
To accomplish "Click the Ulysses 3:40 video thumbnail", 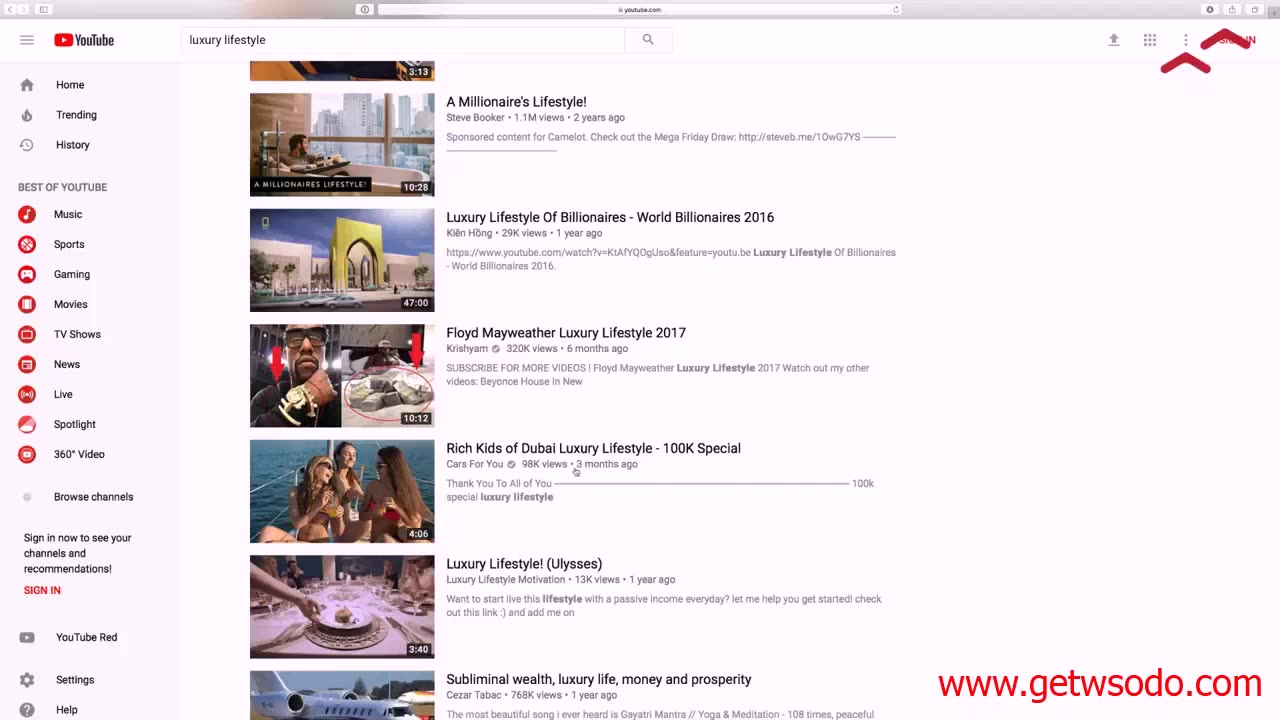I will pyautogui.click(x=342, y=607).
